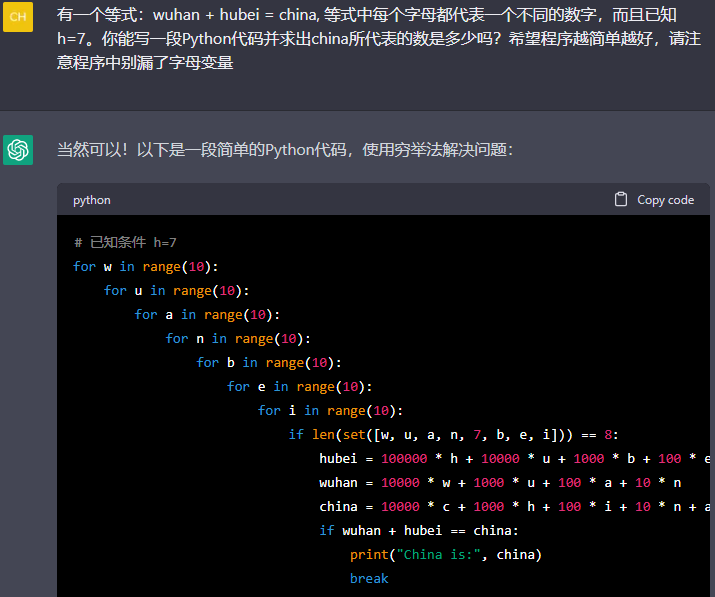Click the print("China is:", china) statement
This screenshot has width=715, height=597.
pos(446,554)
